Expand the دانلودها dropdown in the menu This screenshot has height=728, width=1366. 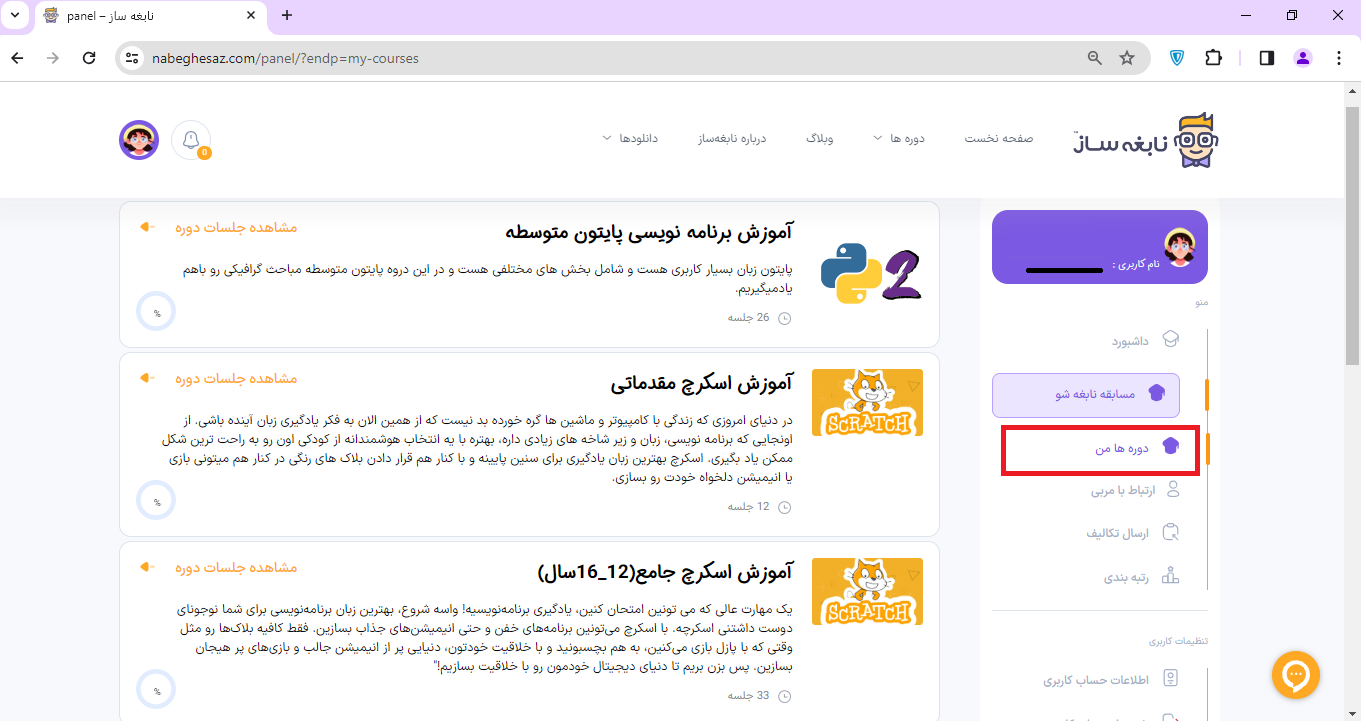tap(606, 138)
